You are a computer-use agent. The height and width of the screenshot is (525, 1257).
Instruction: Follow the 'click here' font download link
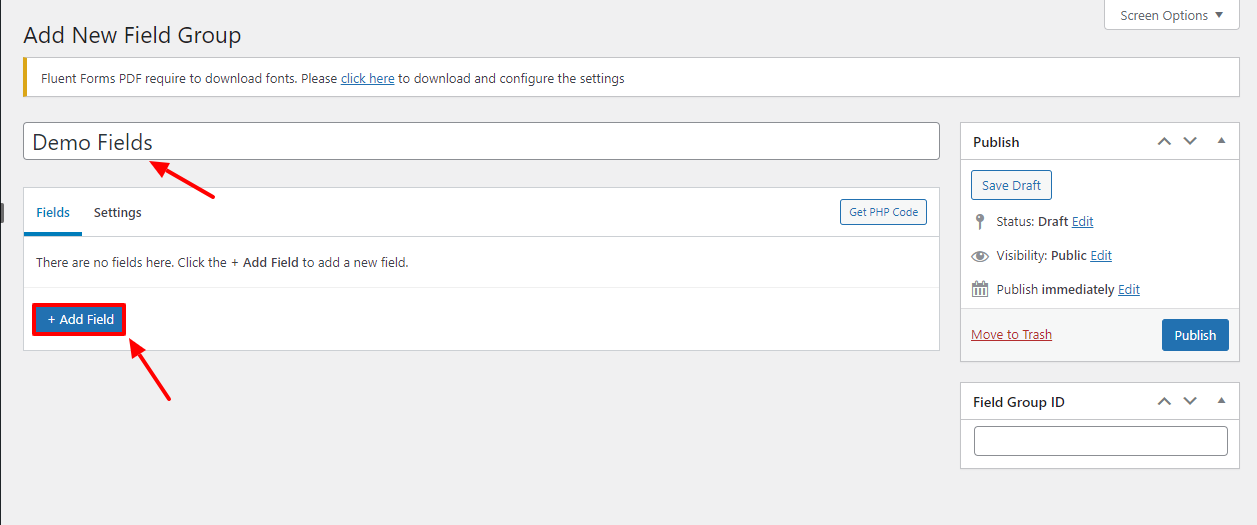(367, 78)
